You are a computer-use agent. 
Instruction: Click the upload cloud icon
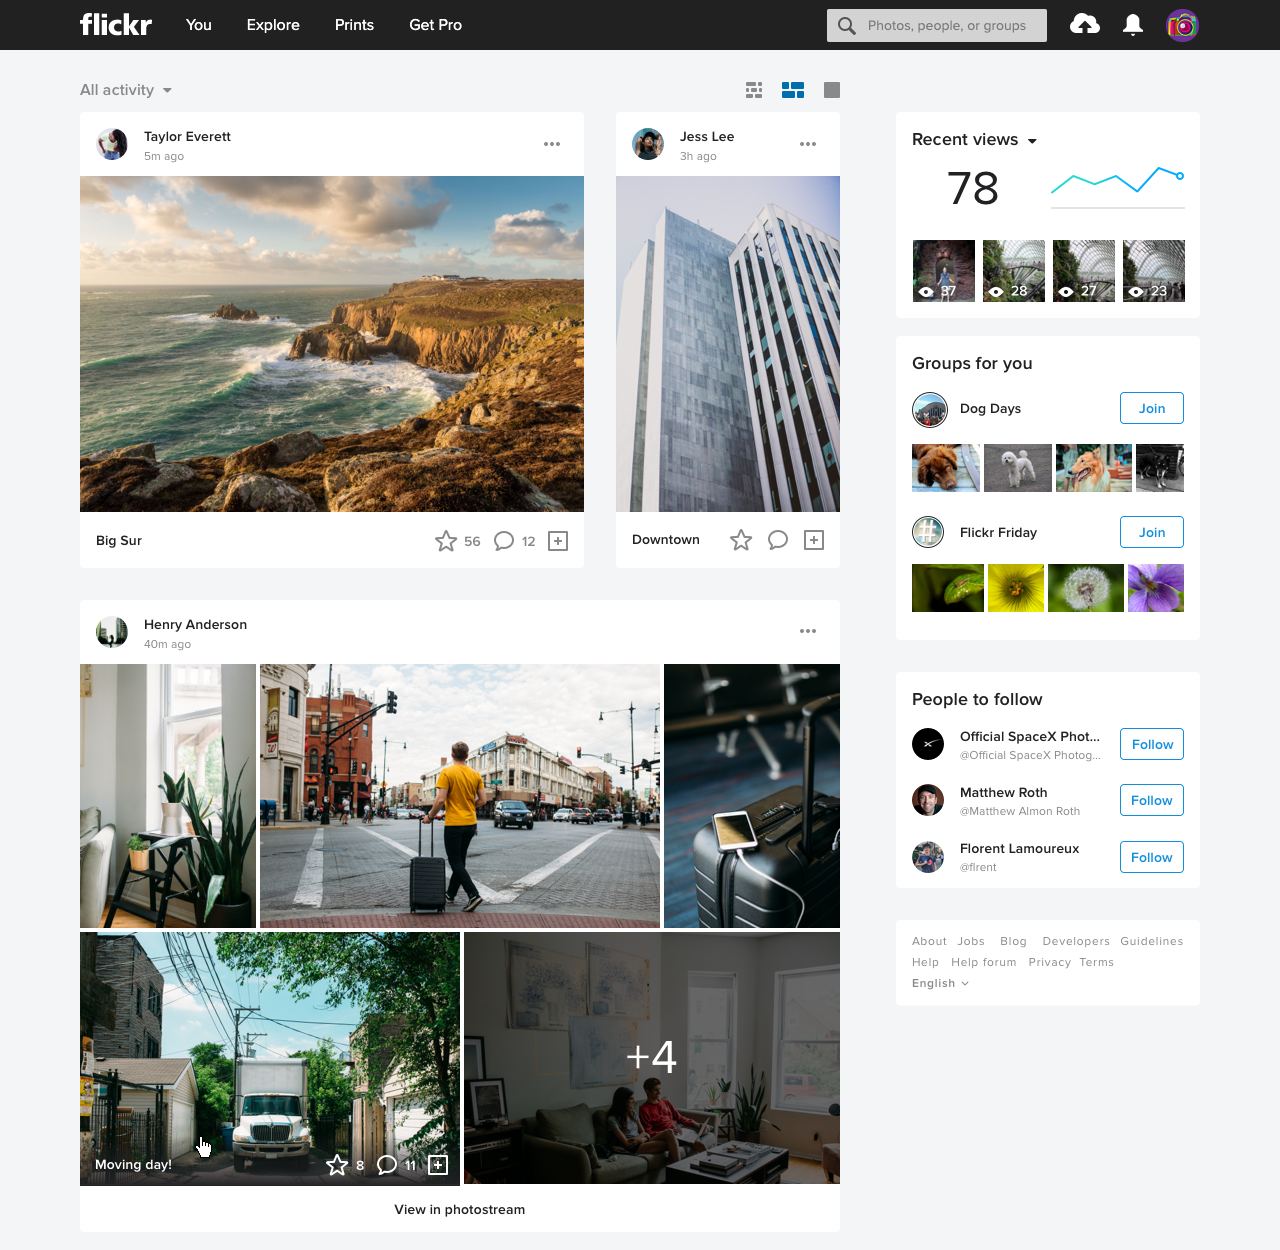(1085, 25)
